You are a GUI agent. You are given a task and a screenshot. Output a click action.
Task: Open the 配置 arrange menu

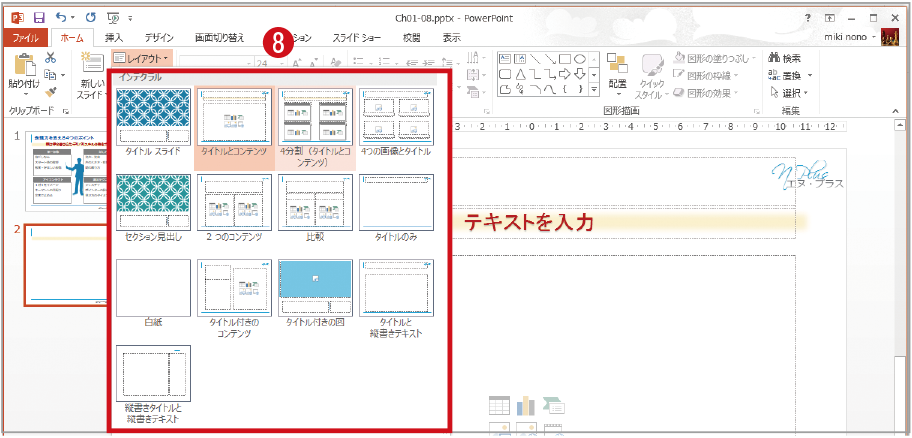(618, 73)
